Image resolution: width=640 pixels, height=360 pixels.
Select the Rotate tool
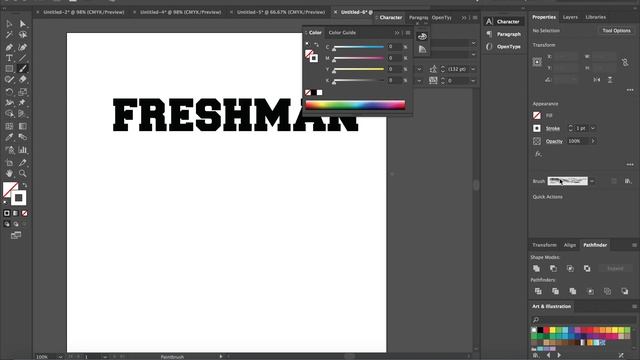point(9,91)
